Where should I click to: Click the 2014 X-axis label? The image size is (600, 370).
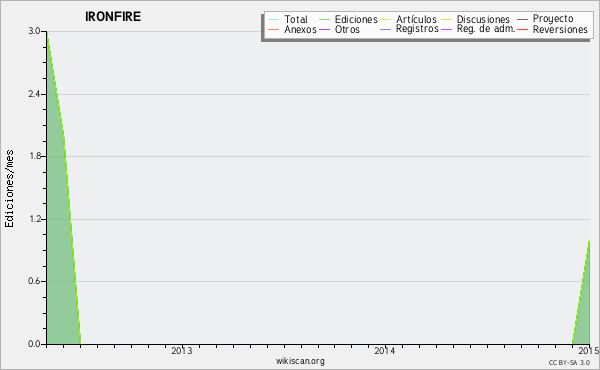pyautogui.click(x=385, y=351)
